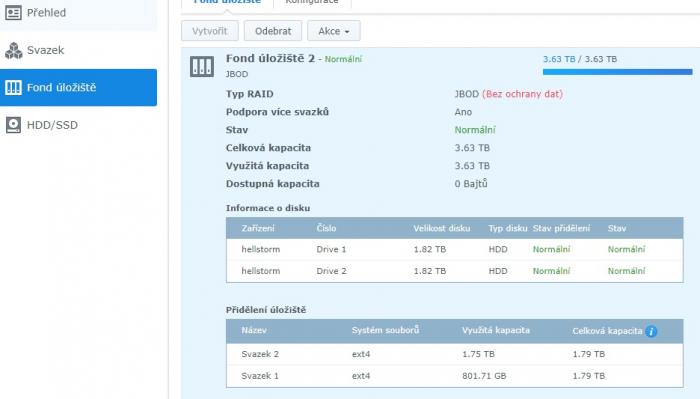Sort by Velikost disku column header

(x=442, y=229)
